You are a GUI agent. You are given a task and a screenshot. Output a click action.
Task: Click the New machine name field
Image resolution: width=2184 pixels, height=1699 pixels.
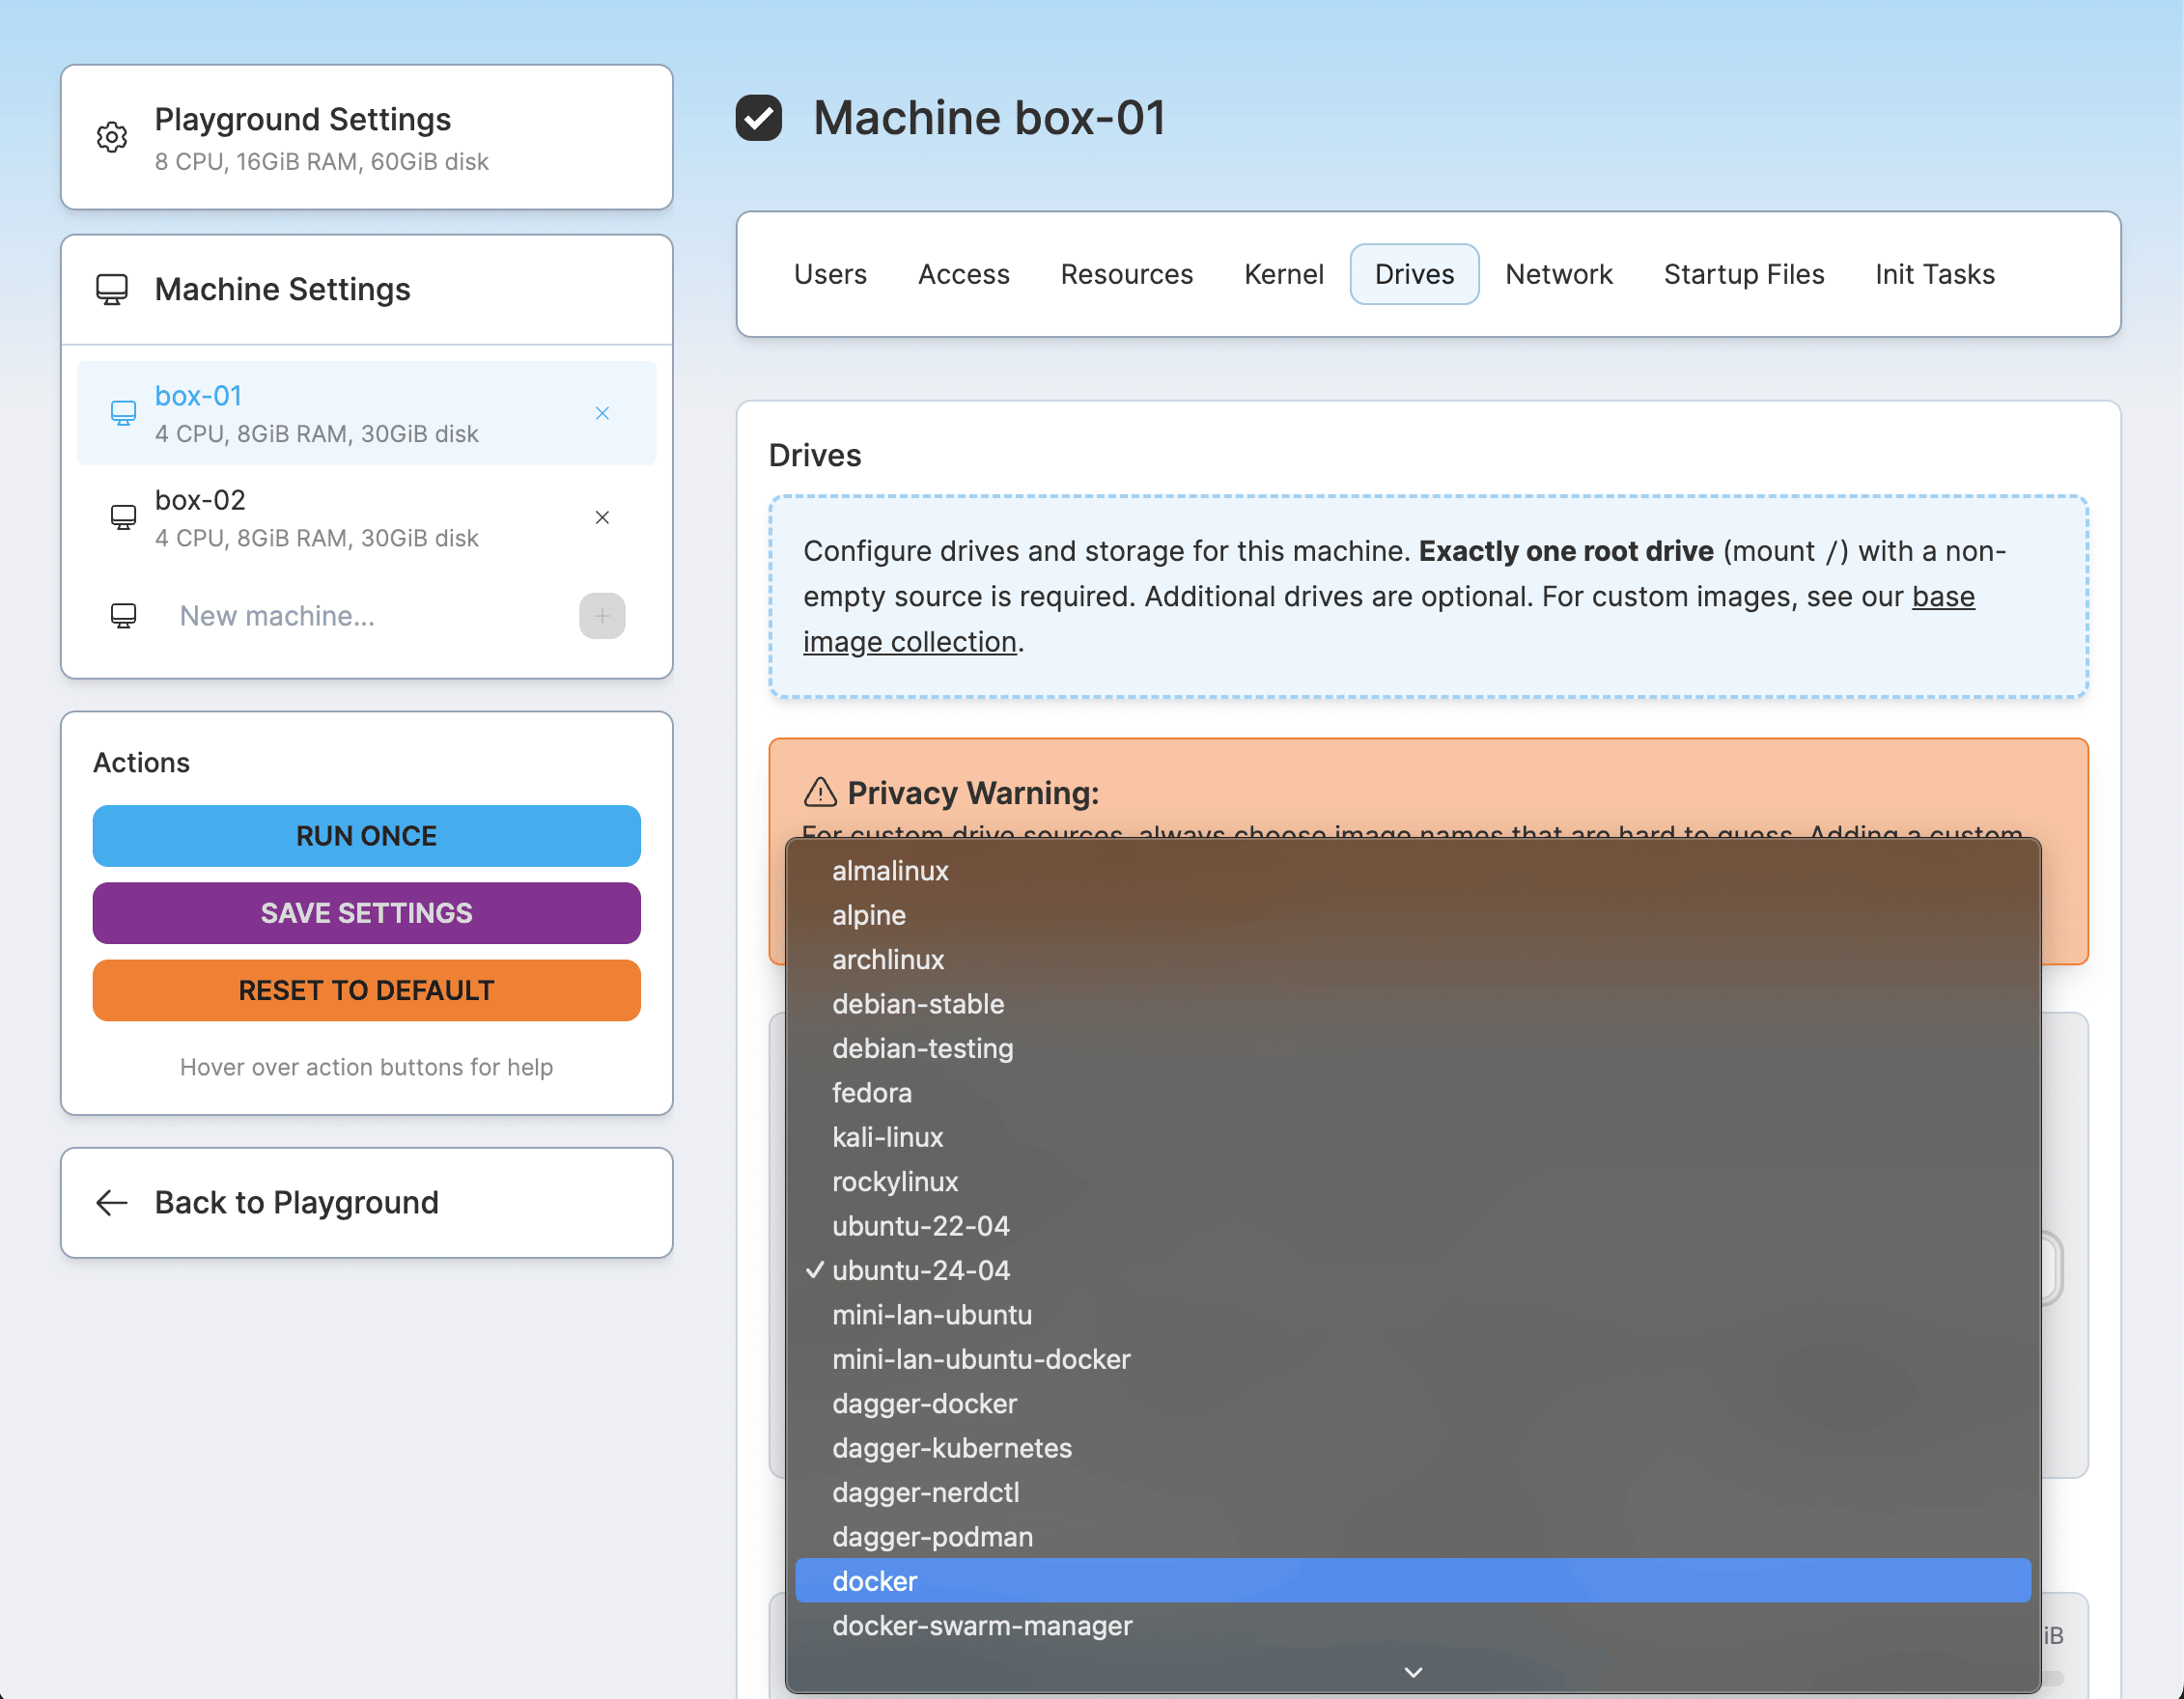click(366, 616)
